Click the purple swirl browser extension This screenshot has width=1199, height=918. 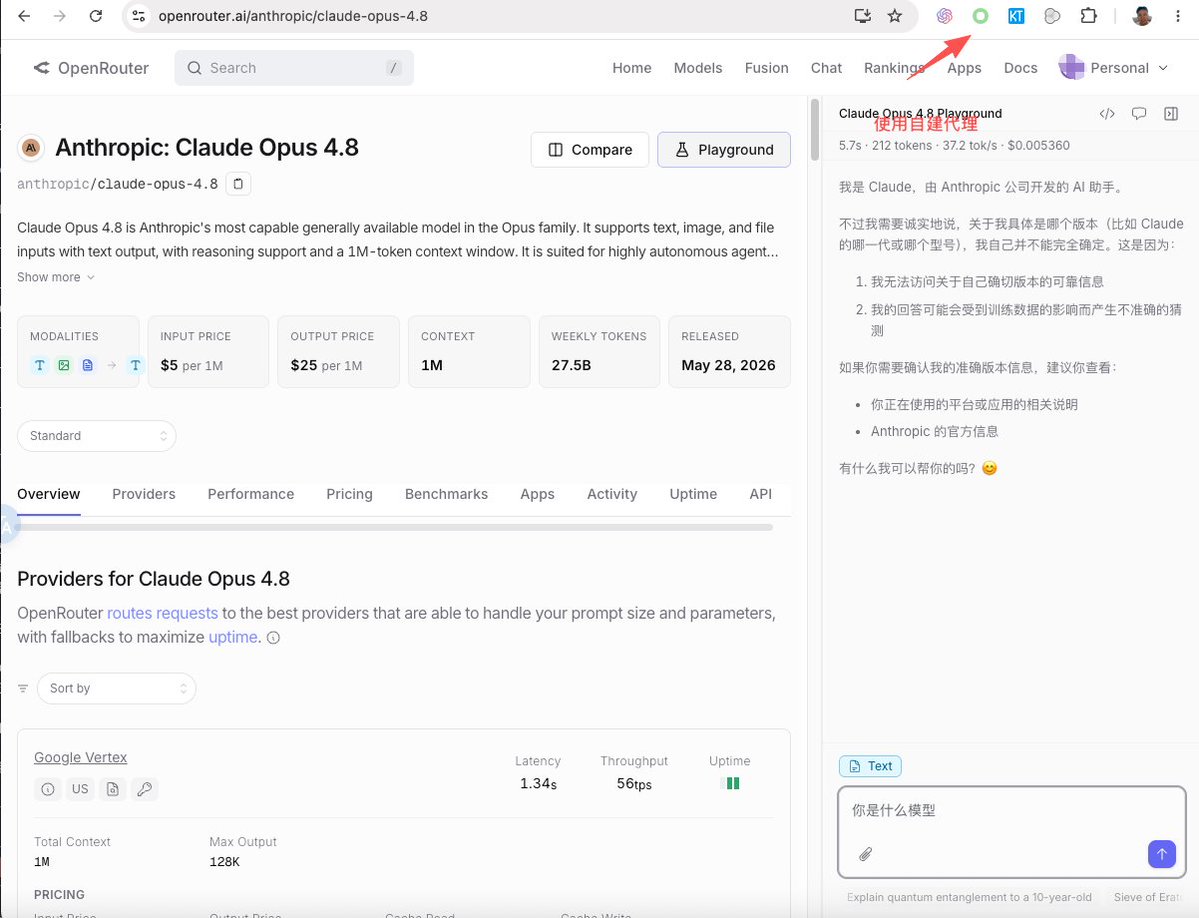[x=944, y=16]
